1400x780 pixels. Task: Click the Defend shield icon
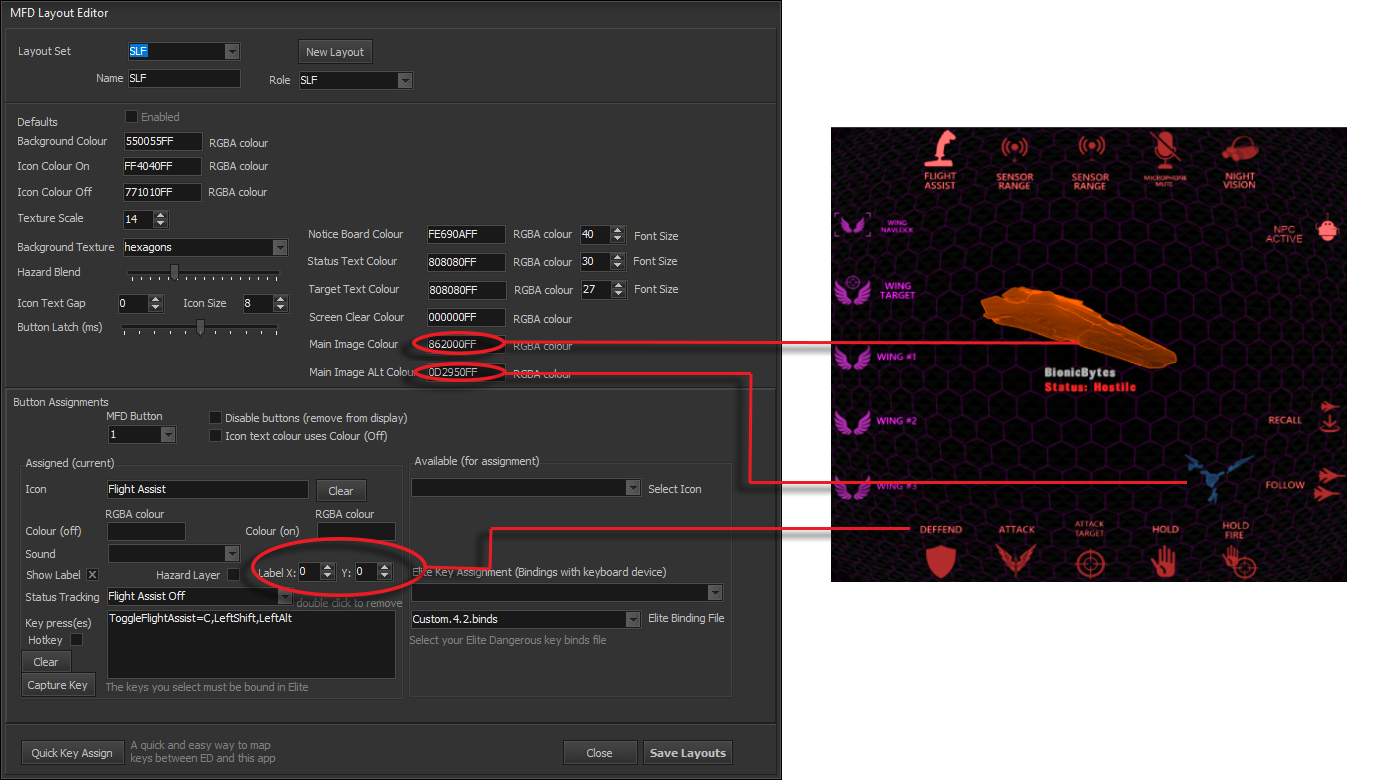tap(941, 561)
